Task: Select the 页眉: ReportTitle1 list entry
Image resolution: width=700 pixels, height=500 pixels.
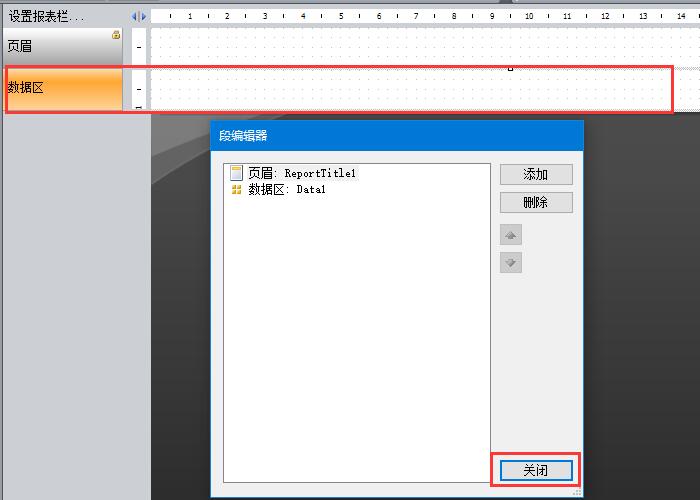Action: 301,173
